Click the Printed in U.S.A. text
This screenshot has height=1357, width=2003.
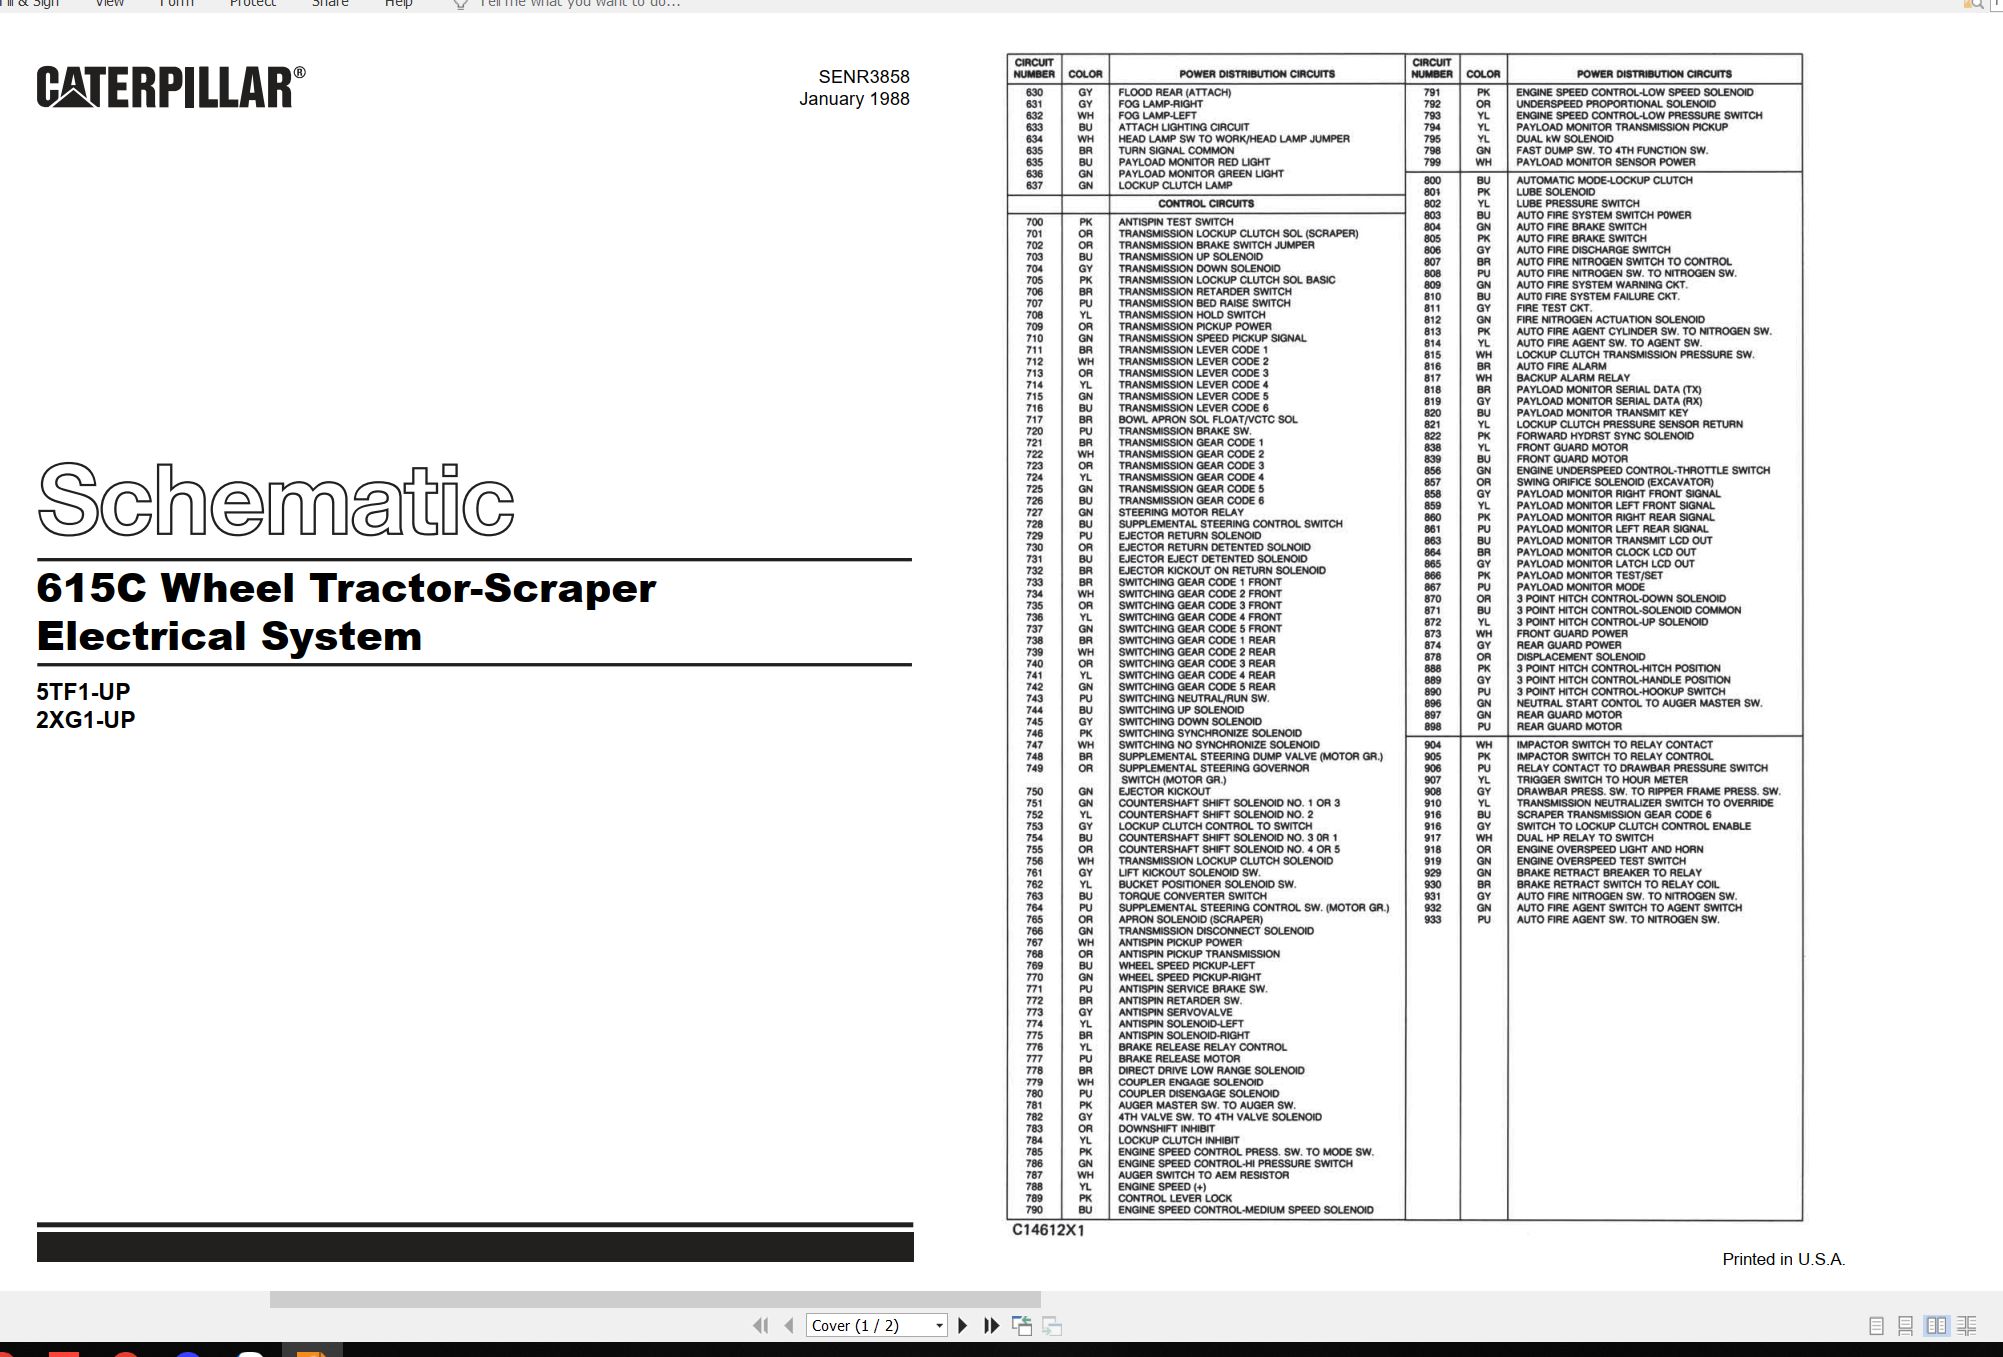pos(1783,1260)
